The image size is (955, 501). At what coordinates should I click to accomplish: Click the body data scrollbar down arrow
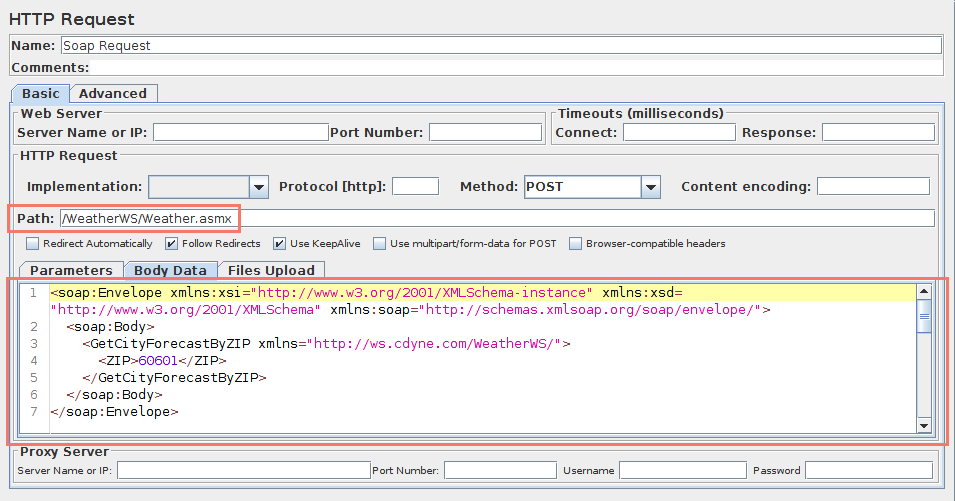[924, 426]
